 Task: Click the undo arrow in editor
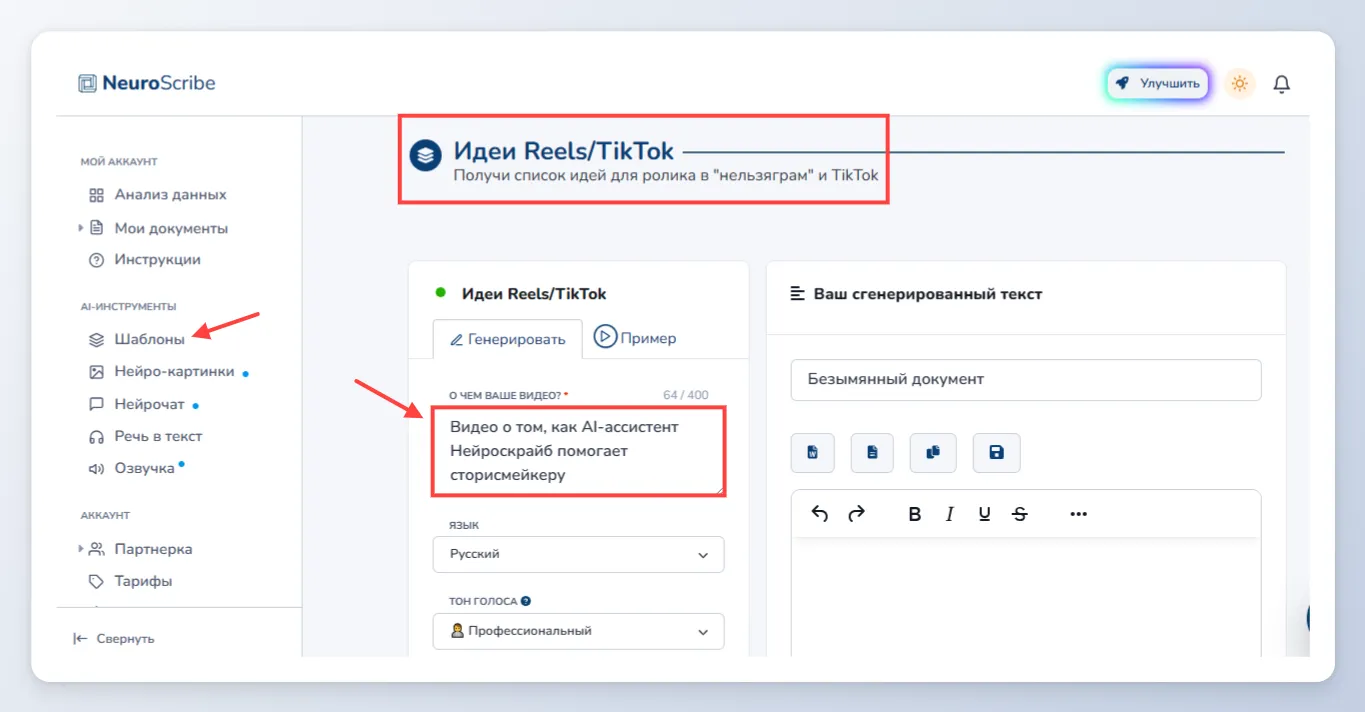point(820,514)
